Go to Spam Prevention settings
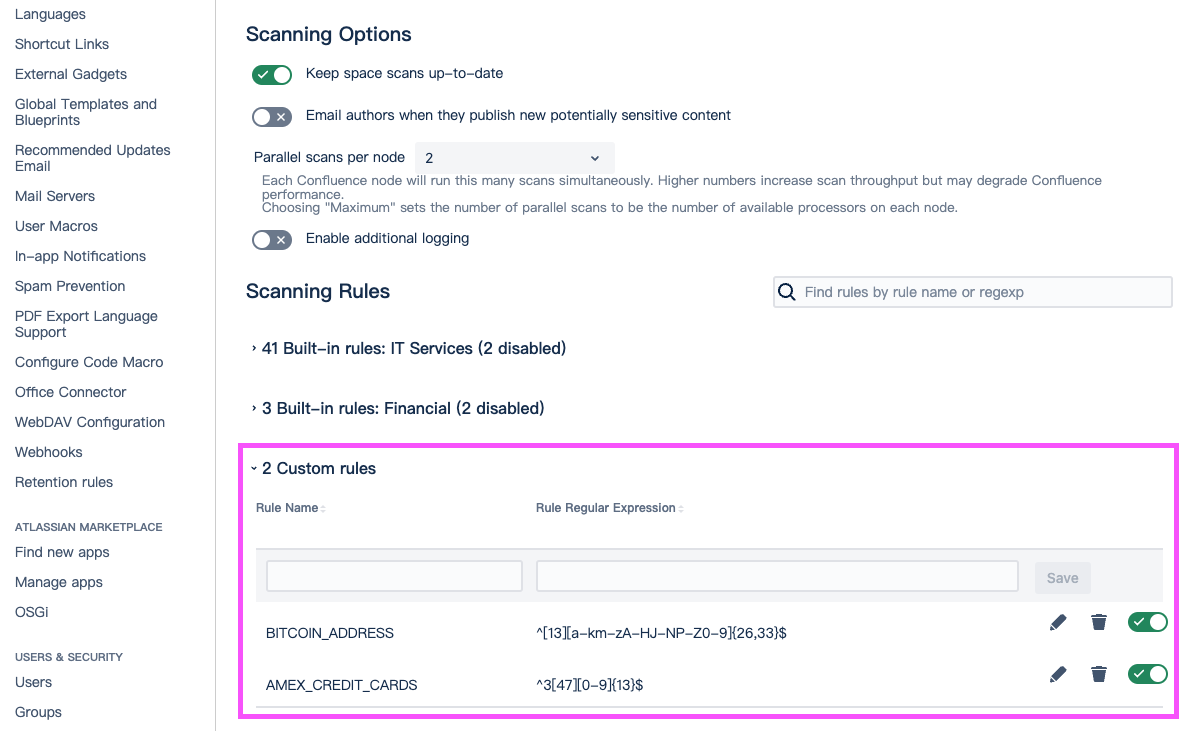Image resolution: width=1191 pixels, height=731 pixels. click(70, 286)
